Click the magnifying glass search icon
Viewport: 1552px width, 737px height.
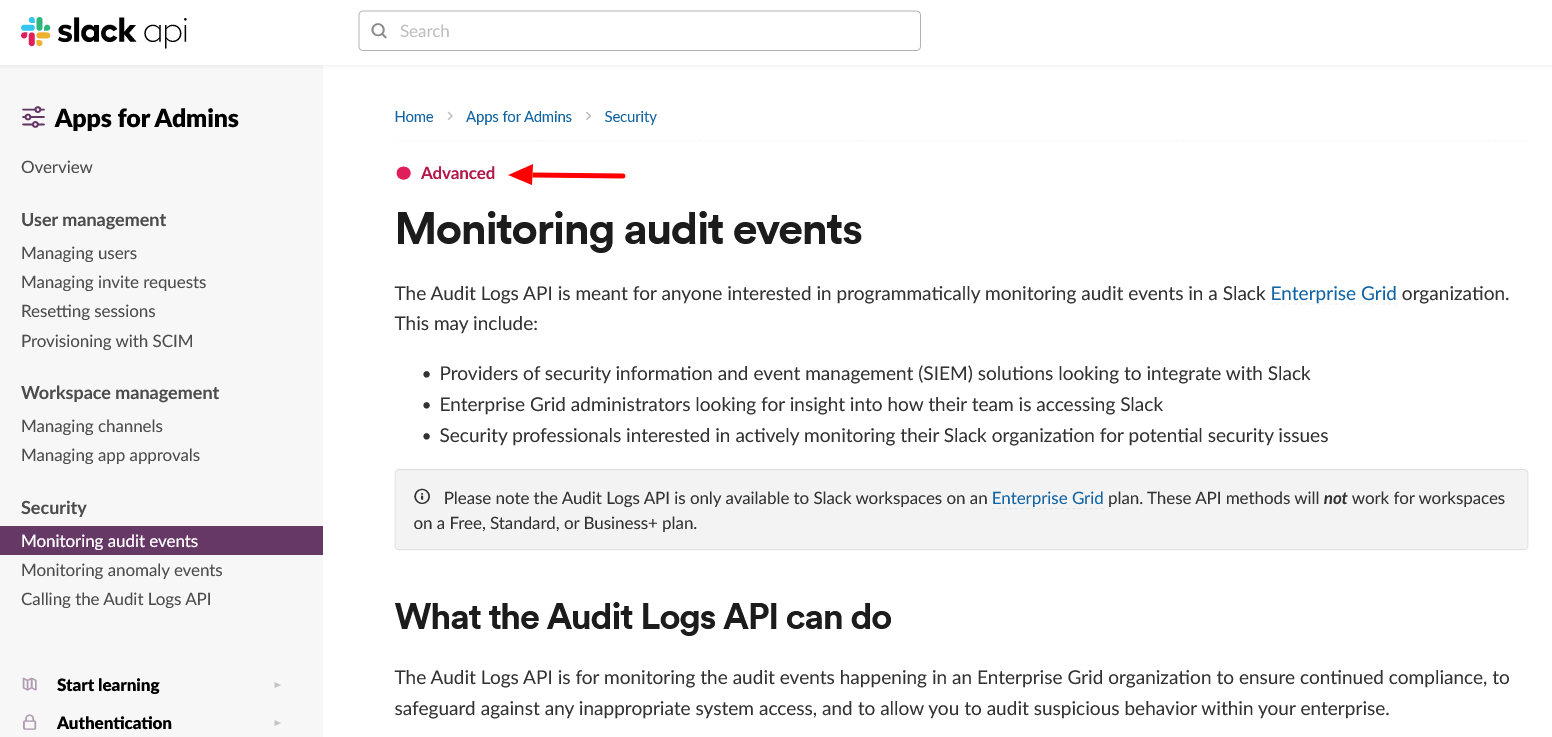(379, 30)
